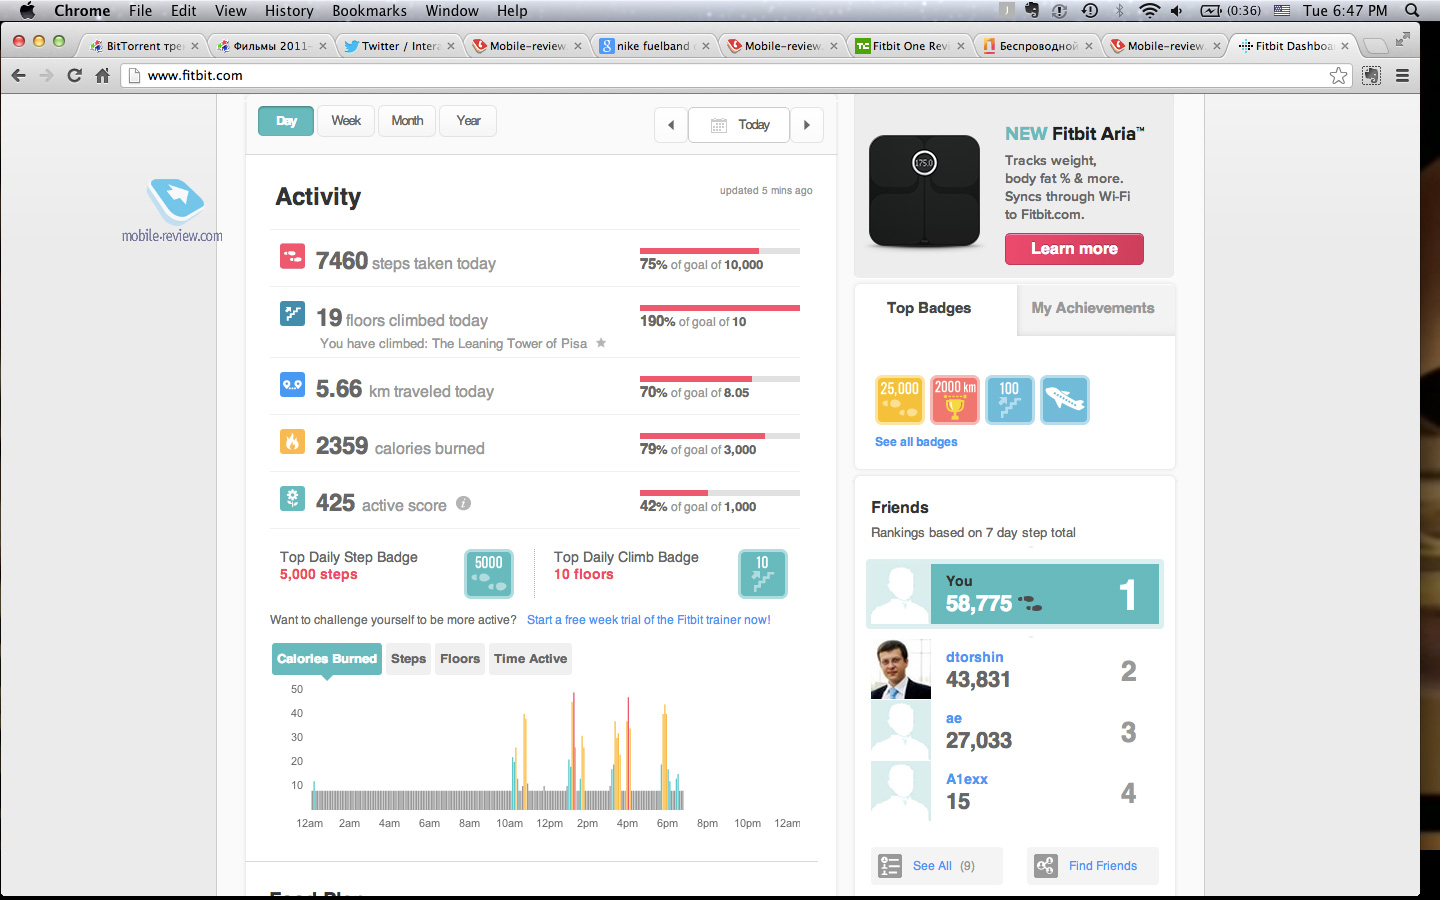The width and height of the screenshot is (1440, 900).
Task: Click the calendar icon beside Today
Action: coord(718,125)
